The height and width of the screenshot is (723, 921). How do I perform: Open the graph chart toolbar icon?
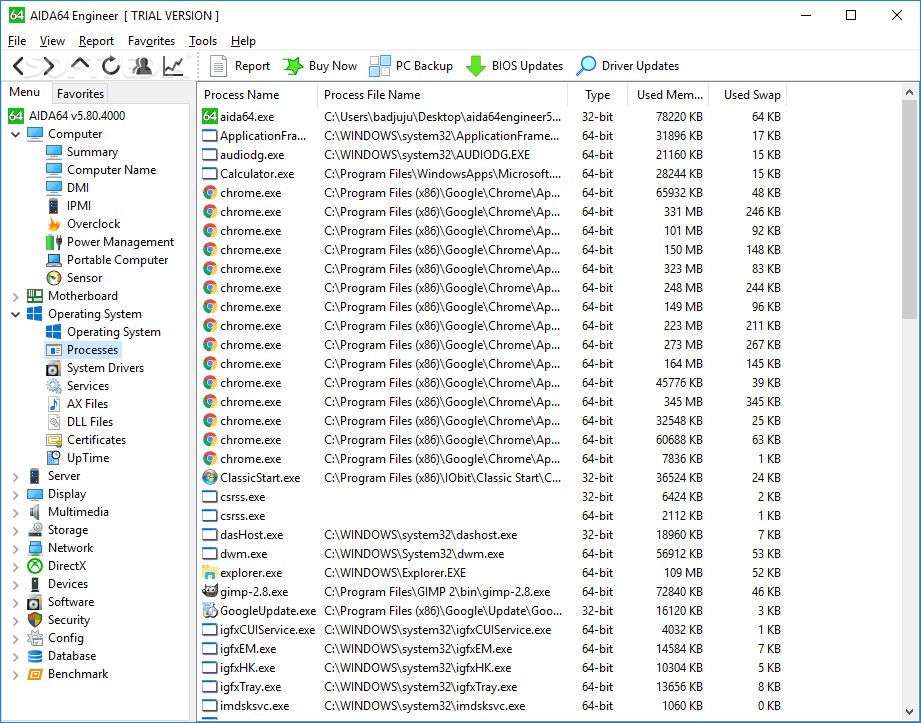(x=173, y=66)
